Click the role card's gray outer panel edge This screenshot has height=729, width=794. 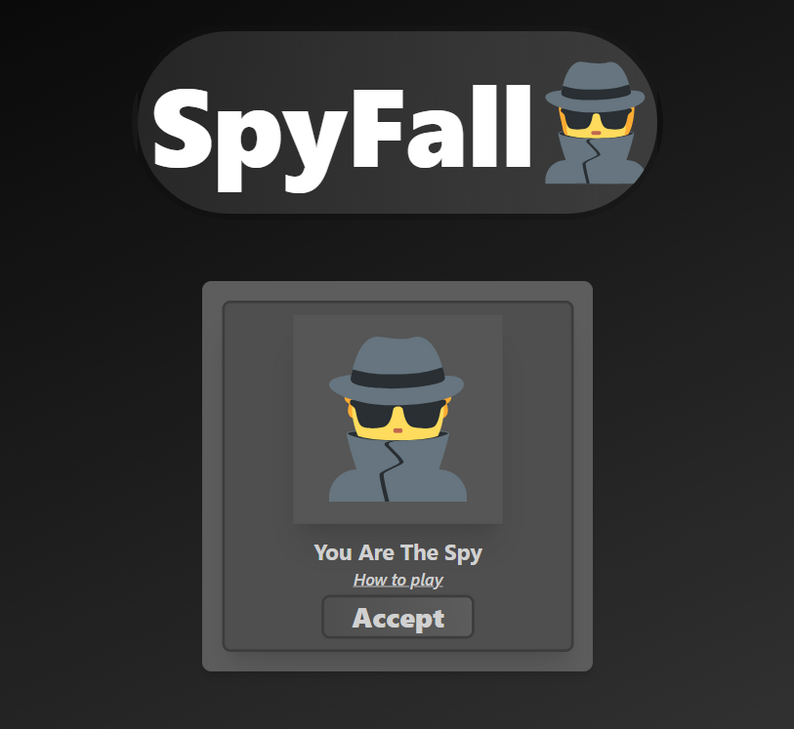click(212, 476)
